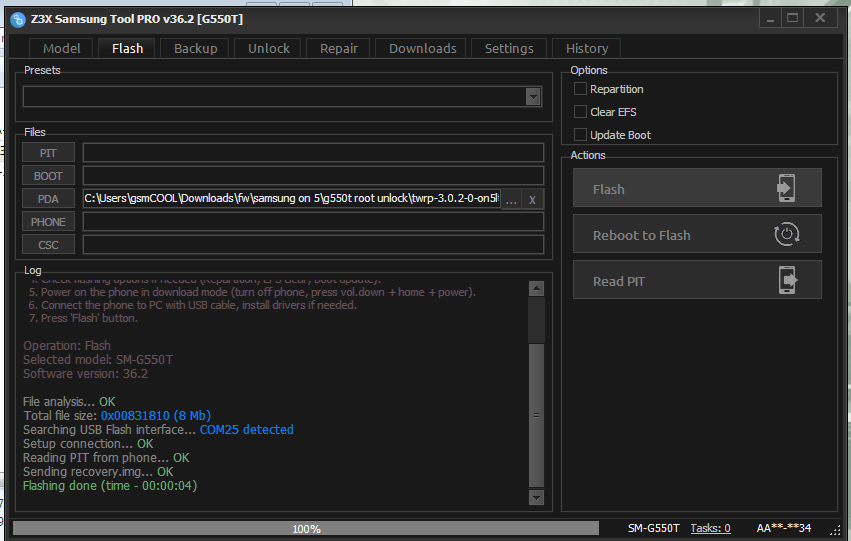The width and height of the screenshot is (851, 541).
Task: Open the Tasks: 0 link
Action: (710, 528)
